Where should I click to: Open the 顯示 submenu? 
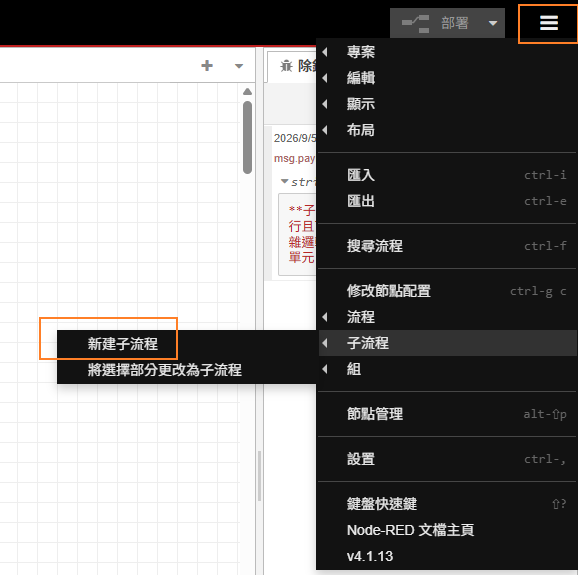point(447,104)
